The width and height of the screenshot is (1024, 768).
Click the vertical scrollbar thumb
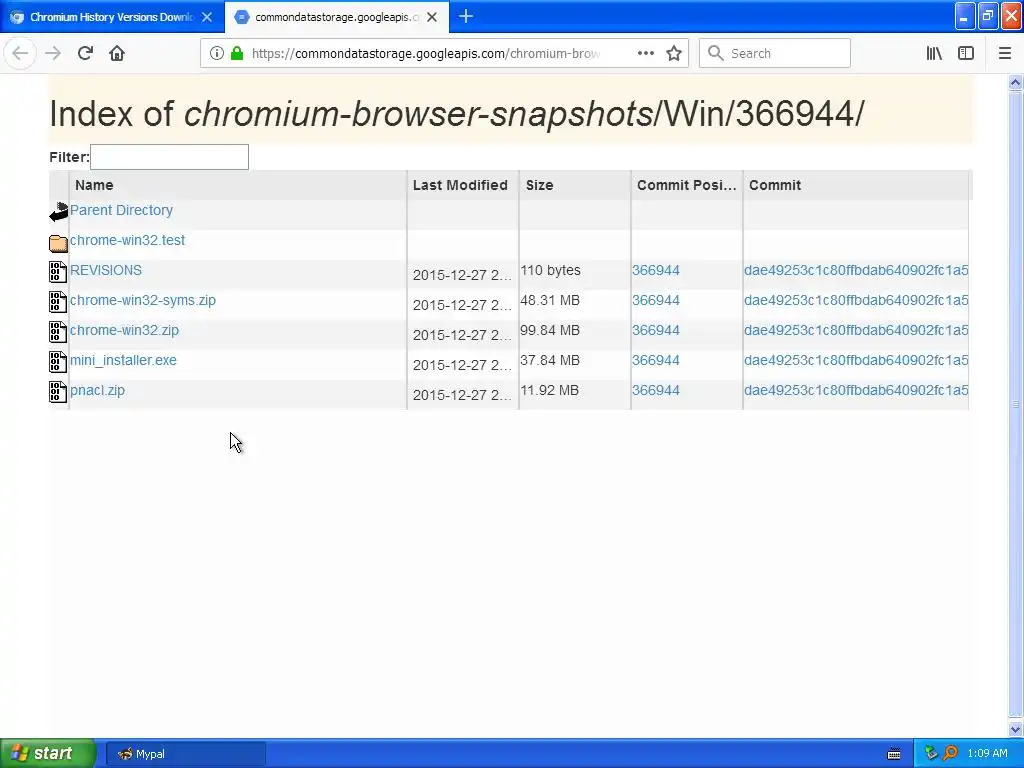pos(1015,405)
